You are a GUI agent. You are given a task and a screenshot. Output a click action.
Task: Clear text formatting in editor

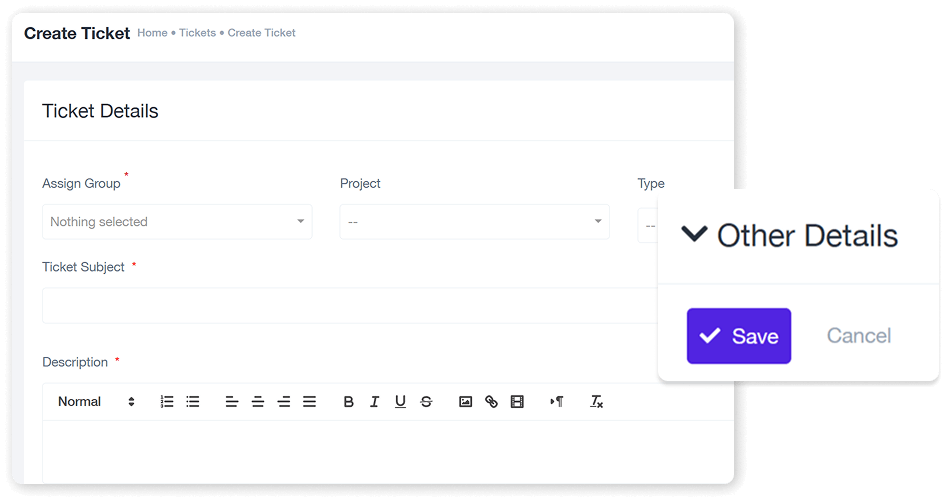click(597, 402)
